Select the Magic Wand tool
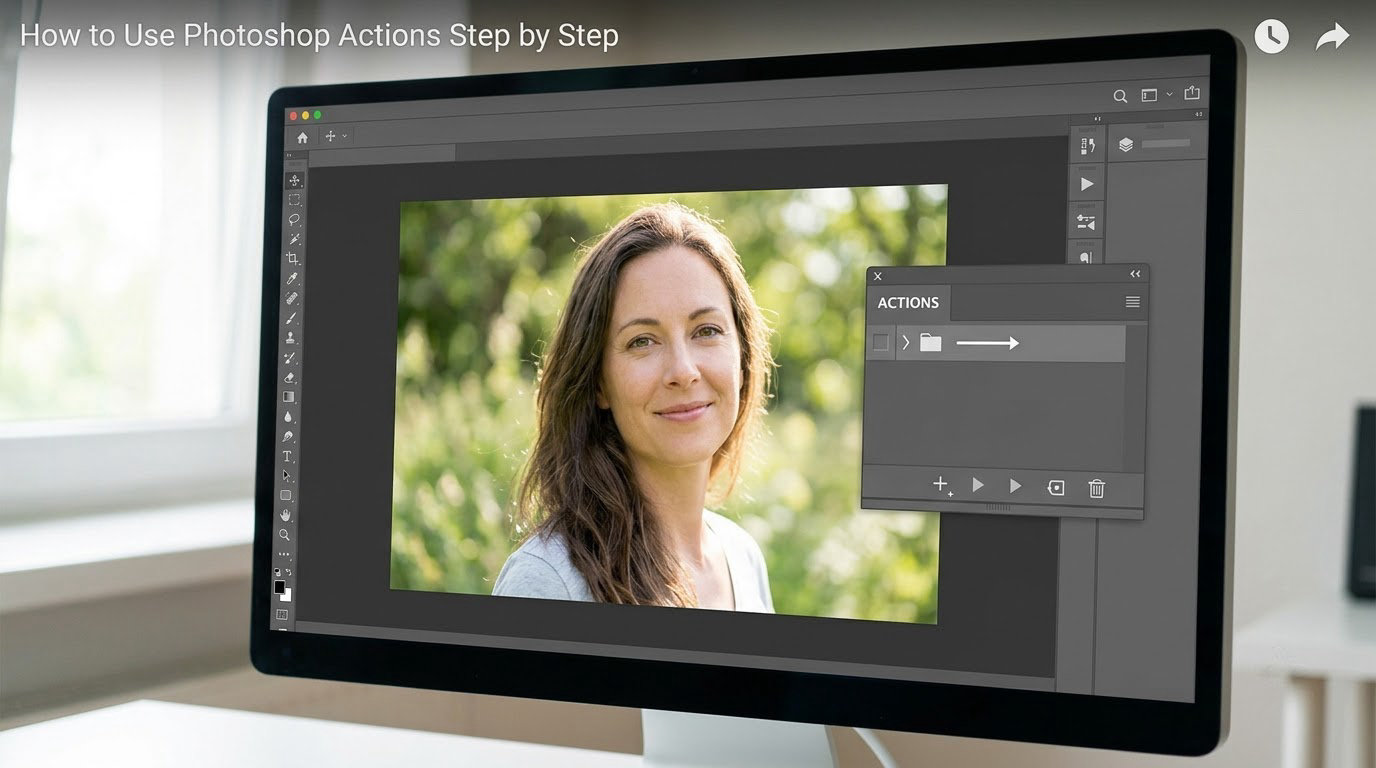The height and width of the screenshot is (768, 1376). point(295,239)
